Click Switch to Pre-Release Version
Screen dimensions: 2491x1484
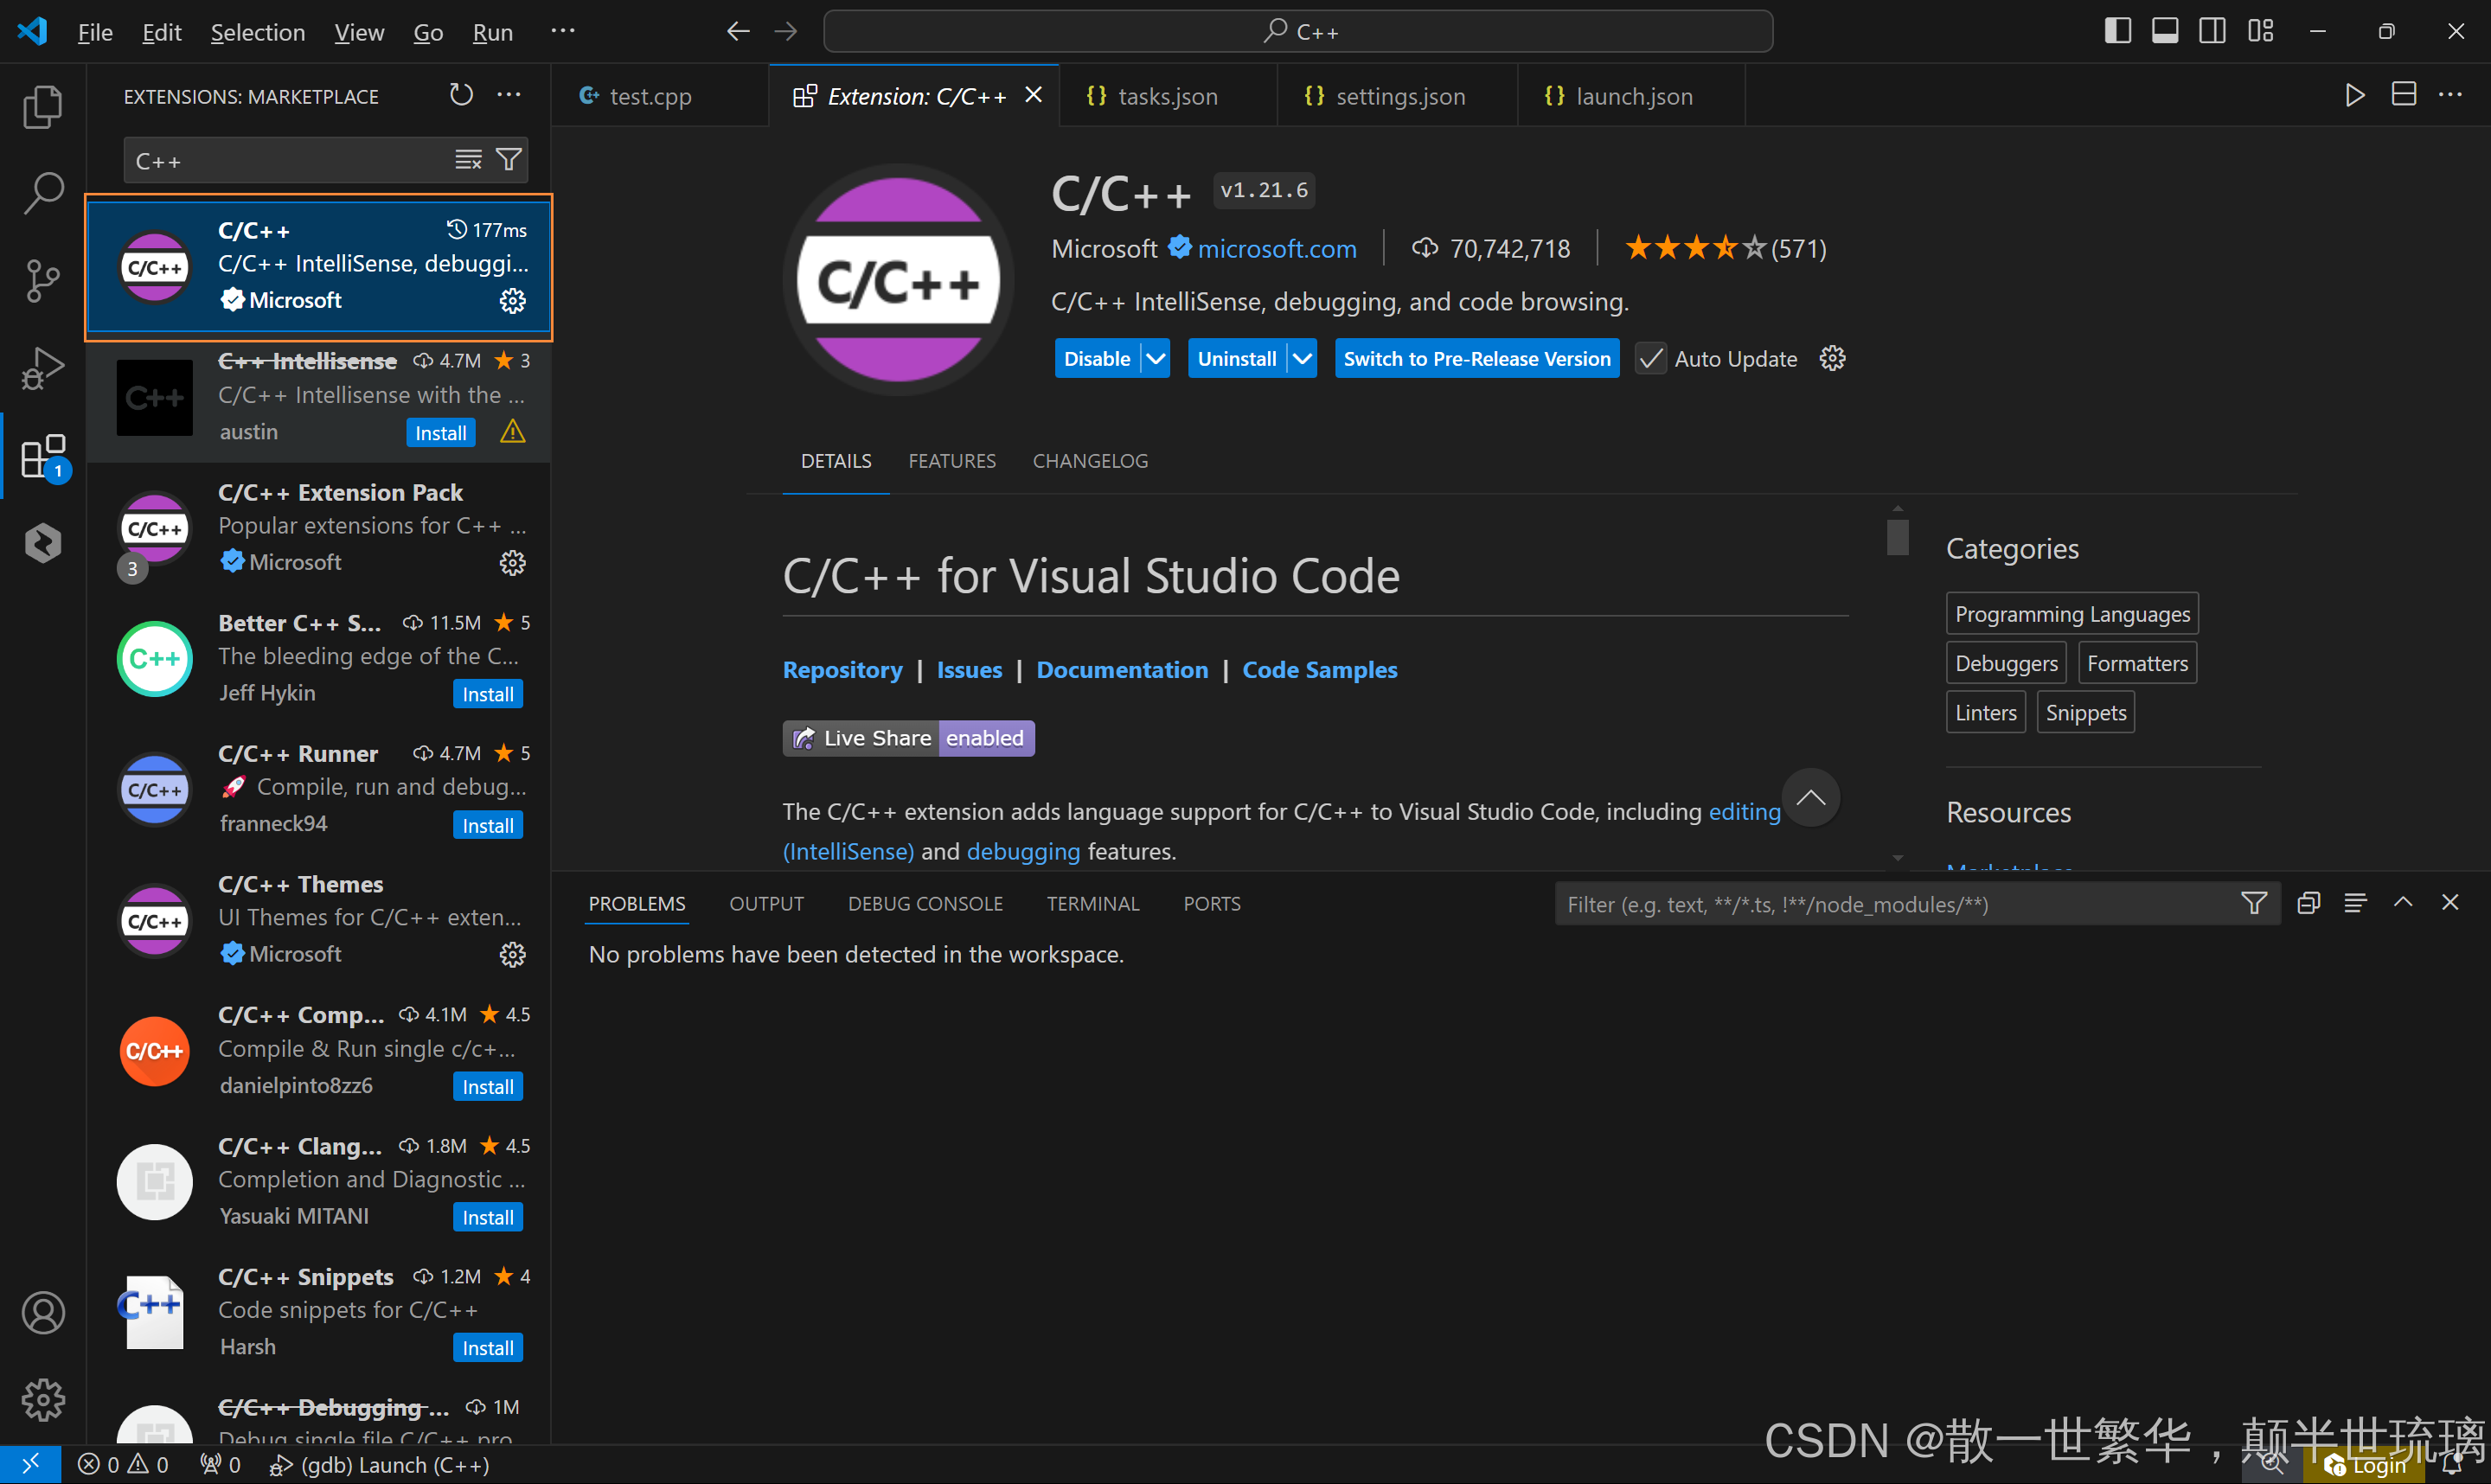(x=1477, y=359)
